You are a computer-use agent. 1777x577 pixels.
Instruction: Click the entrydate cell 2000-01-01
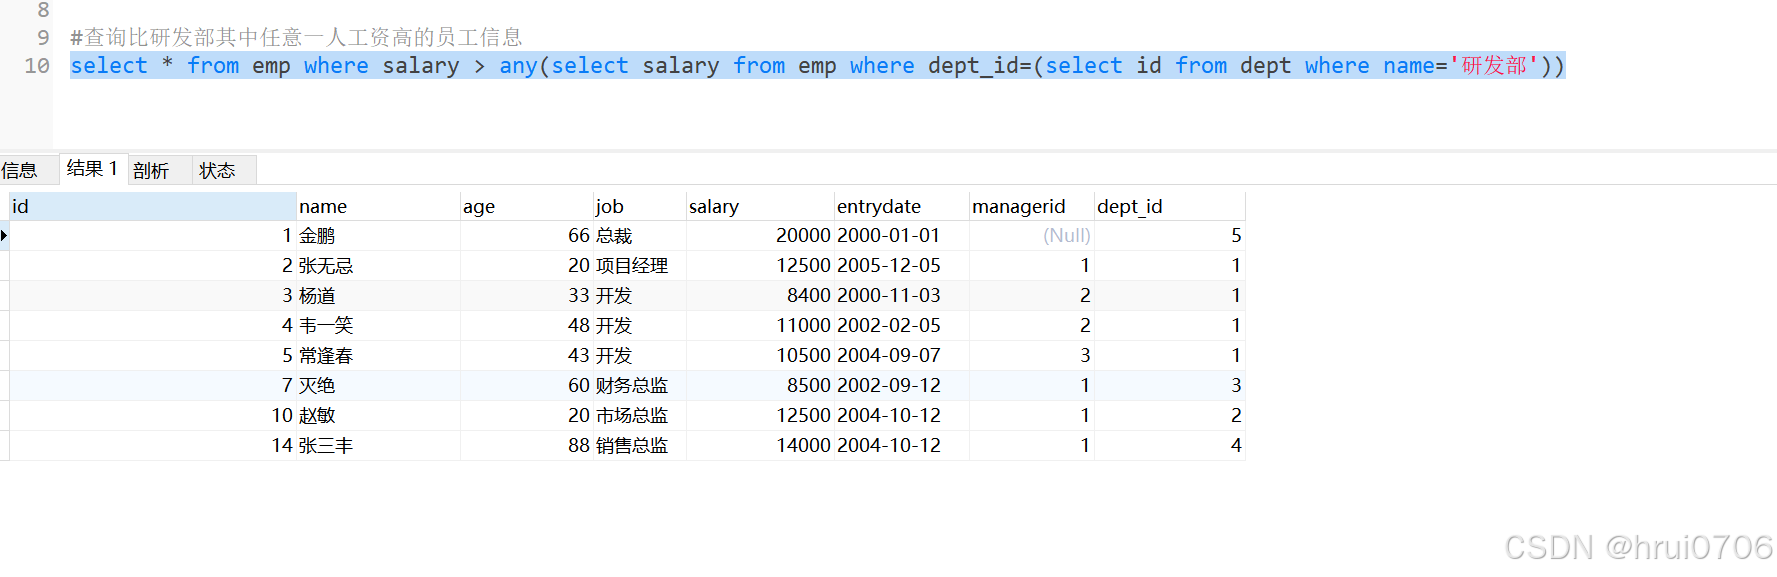point(902,236)
